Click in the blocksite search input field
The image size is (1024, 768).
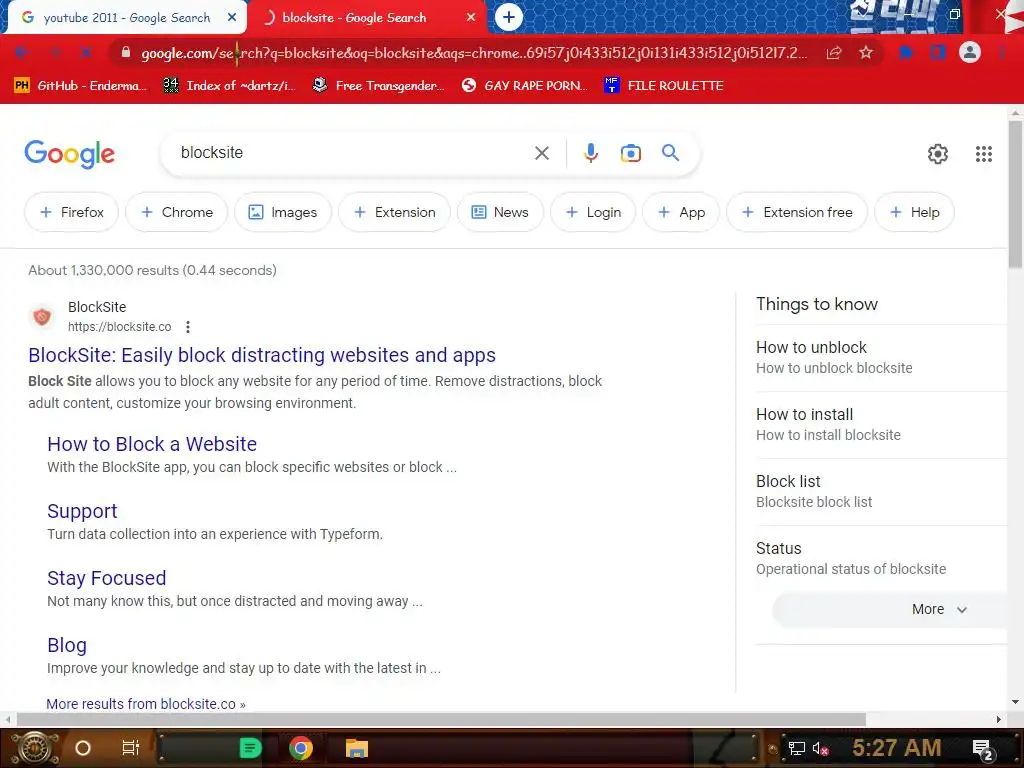[x=353, y=153]
